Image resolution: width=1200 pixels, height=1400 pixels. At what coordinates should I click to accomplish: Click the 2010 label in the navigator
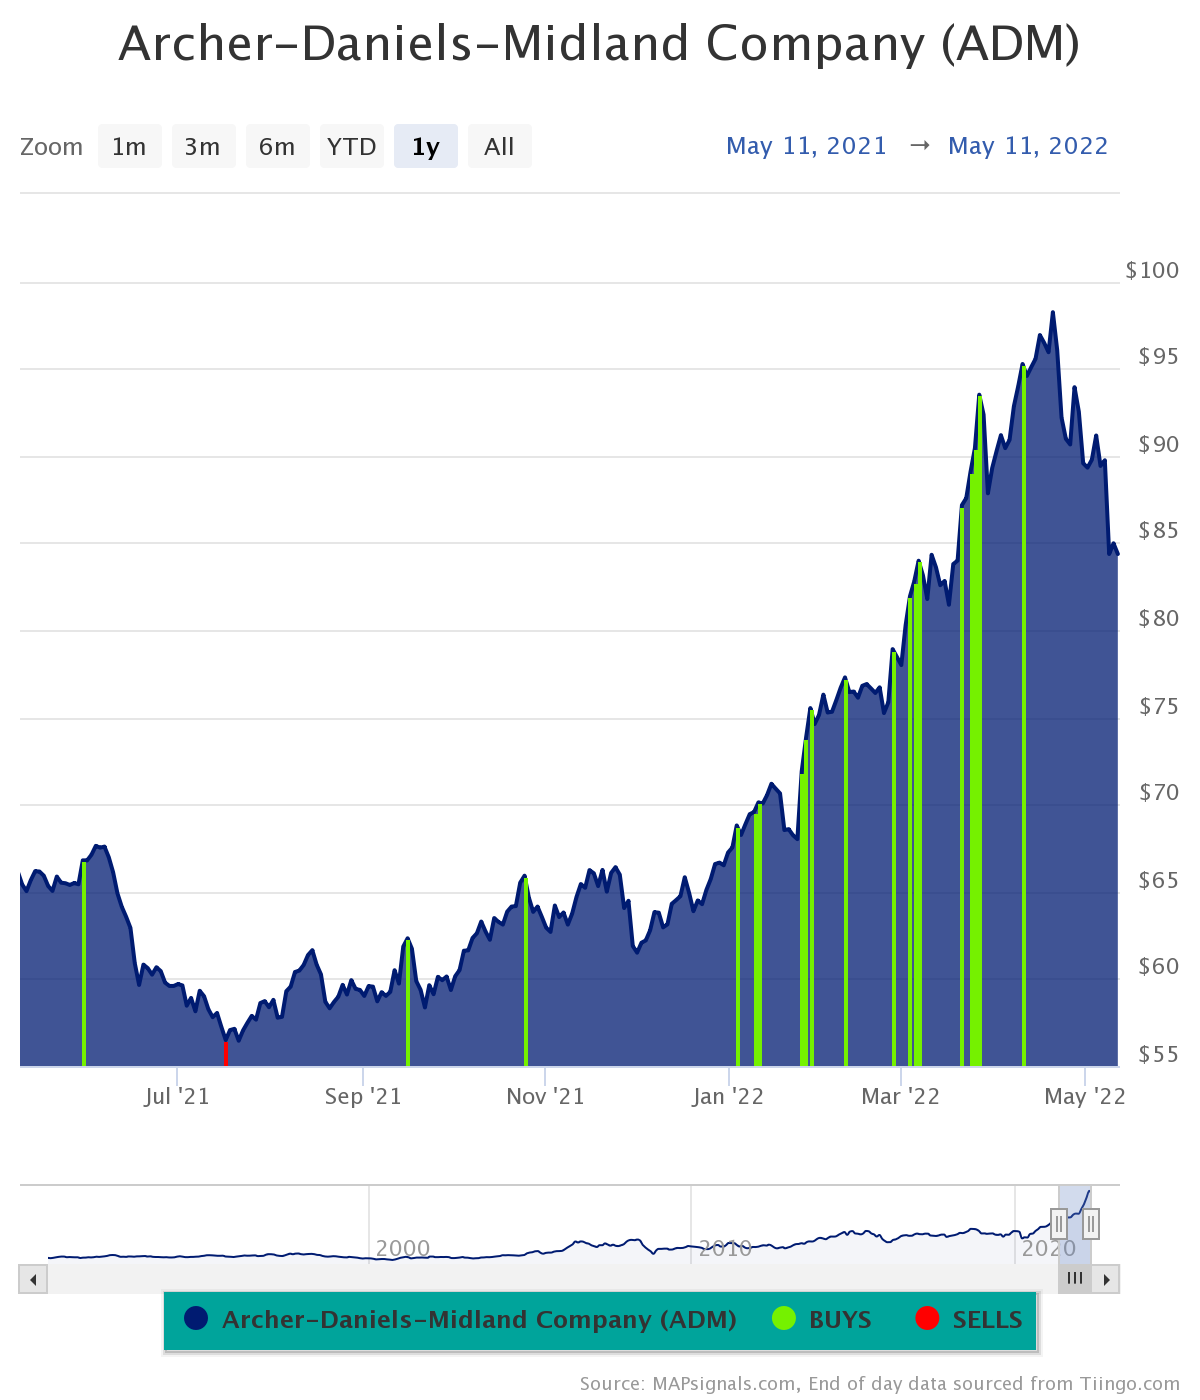pos(725,1248)
